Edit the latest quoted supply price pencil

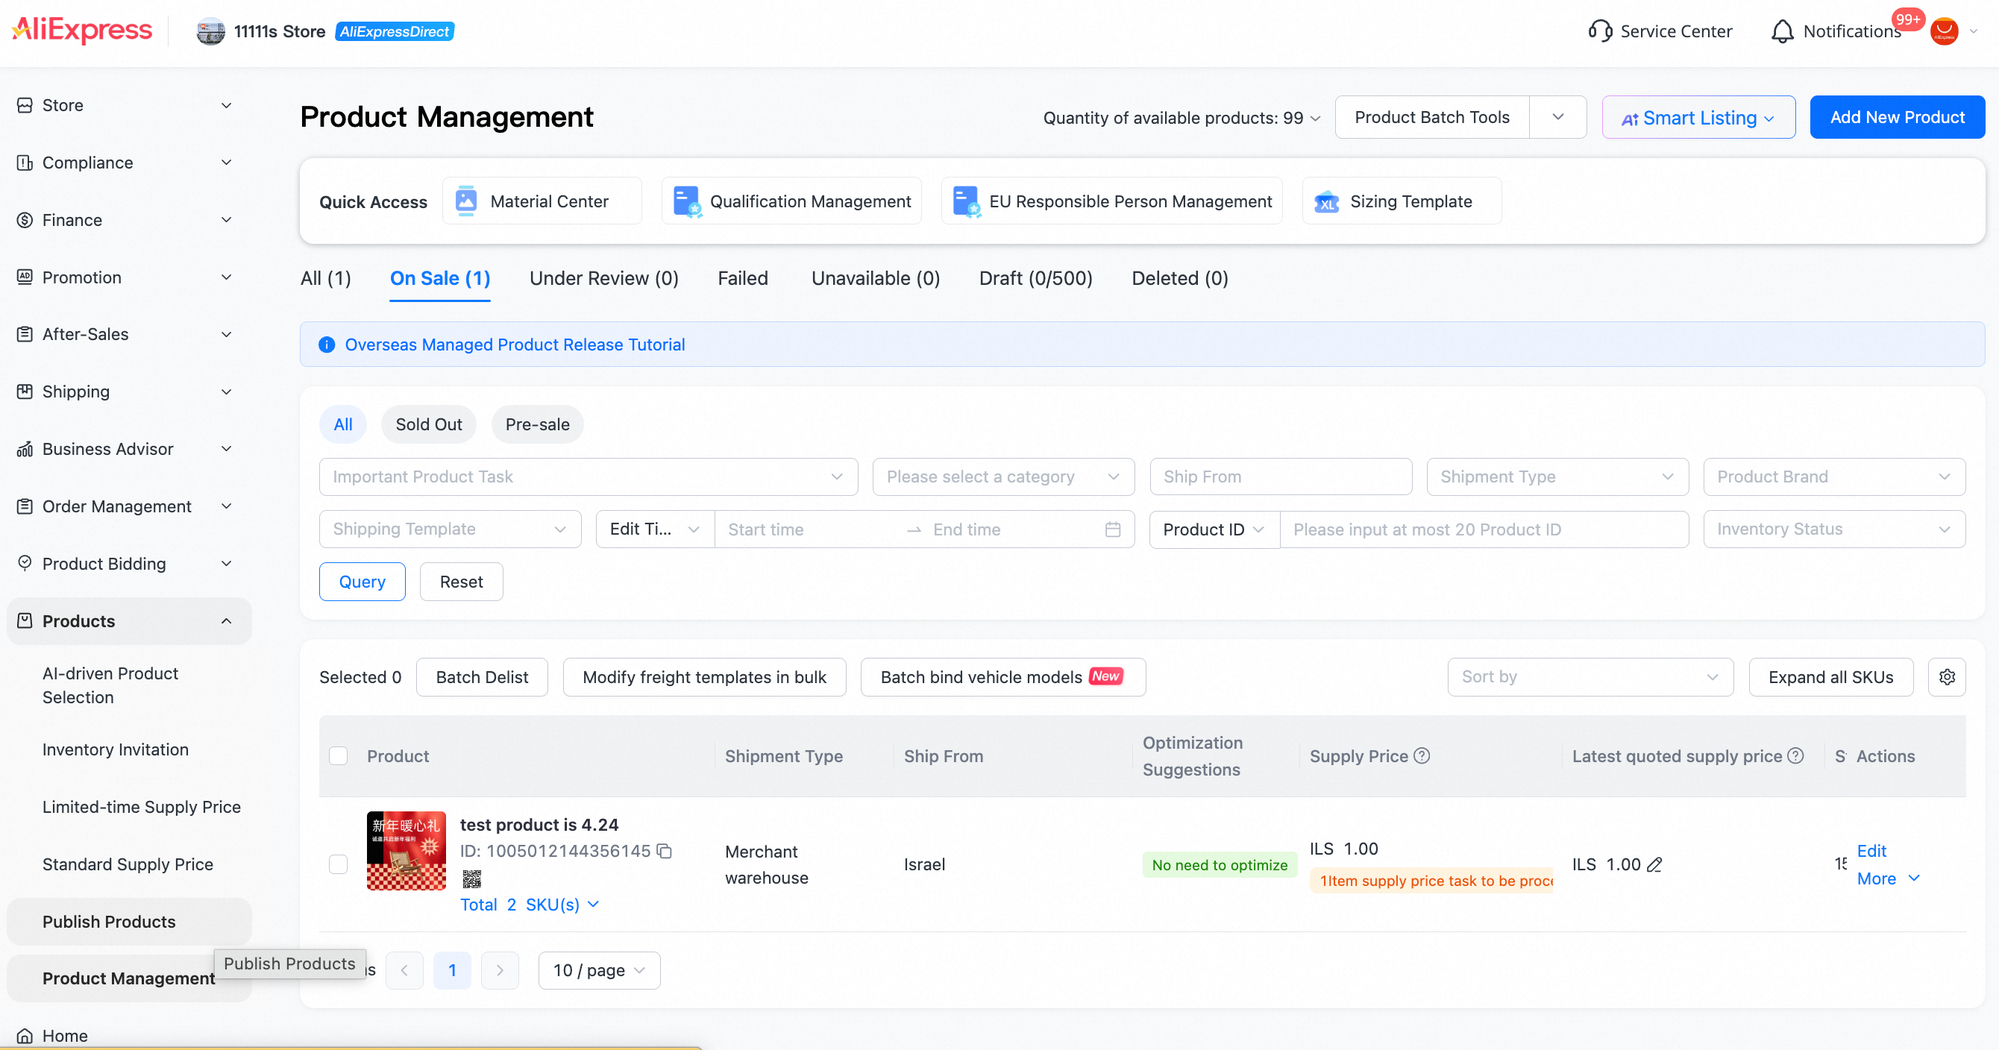(1655, 864)
